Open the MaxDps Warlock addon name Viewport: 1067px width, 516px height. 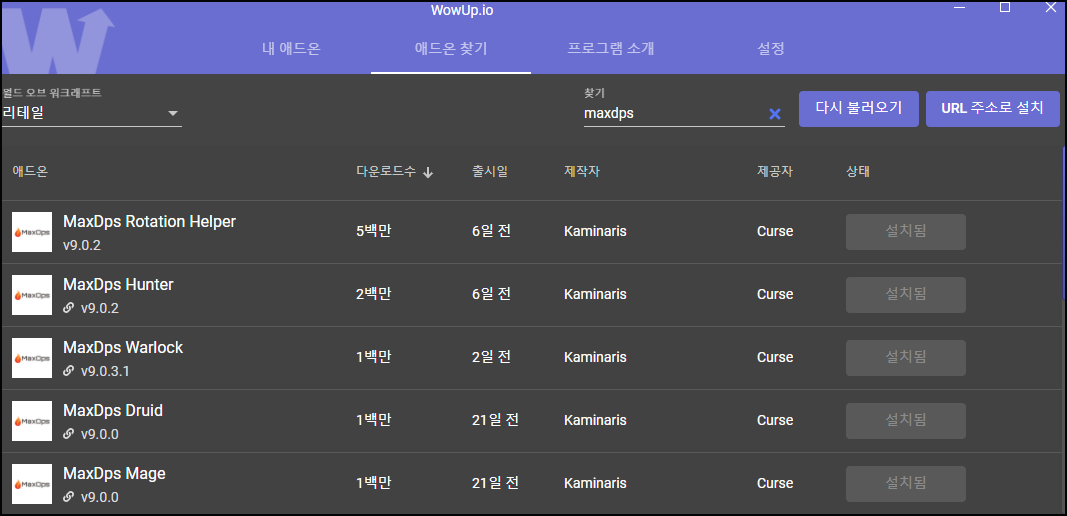[x=123, y=347]
